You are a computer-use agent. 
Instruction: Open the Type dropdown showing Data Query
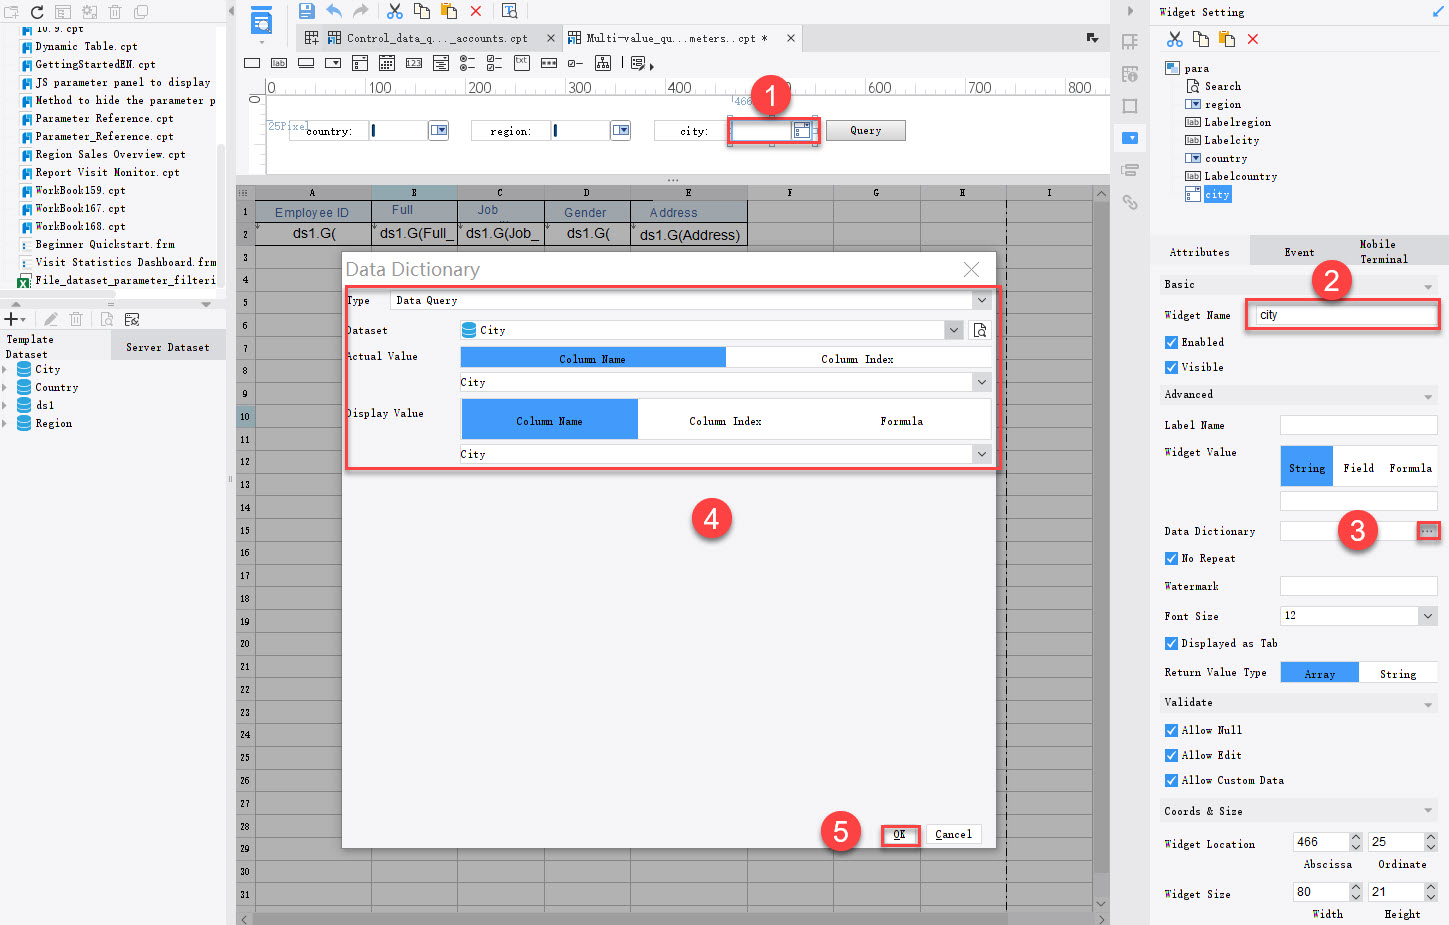tap(981, 300)
